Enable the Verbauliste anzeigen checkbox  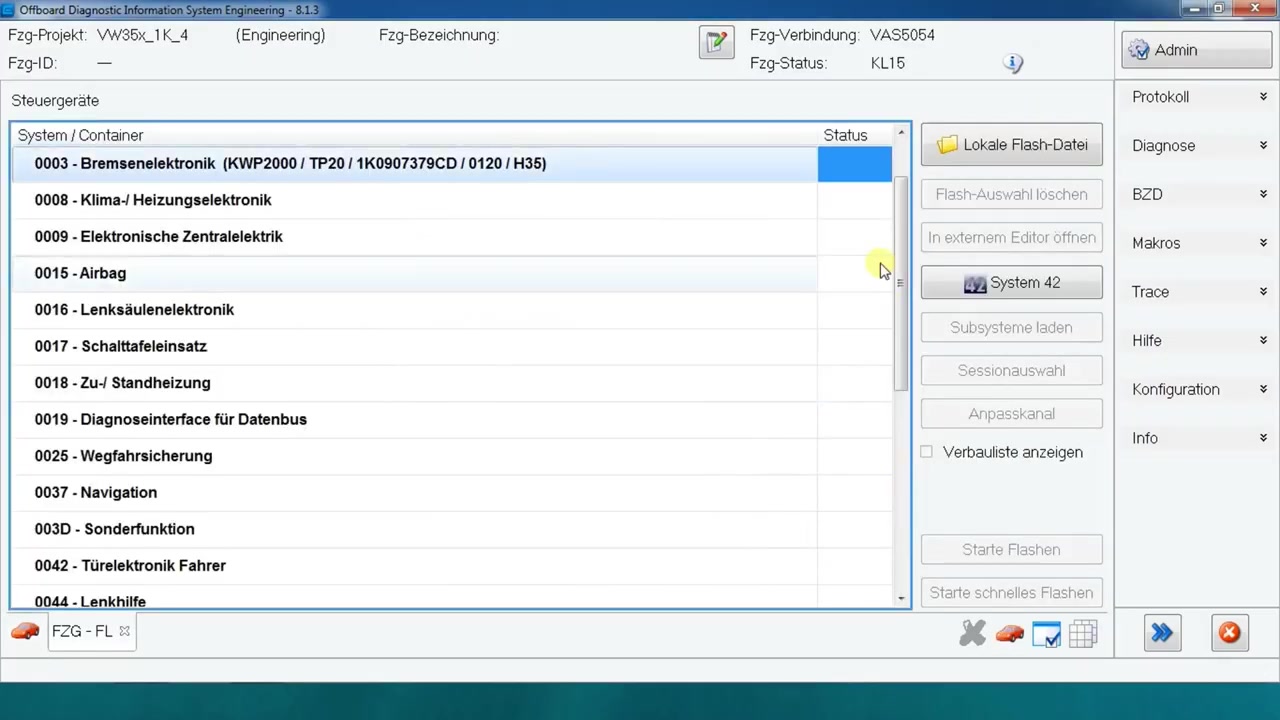(x=927, y=452)
